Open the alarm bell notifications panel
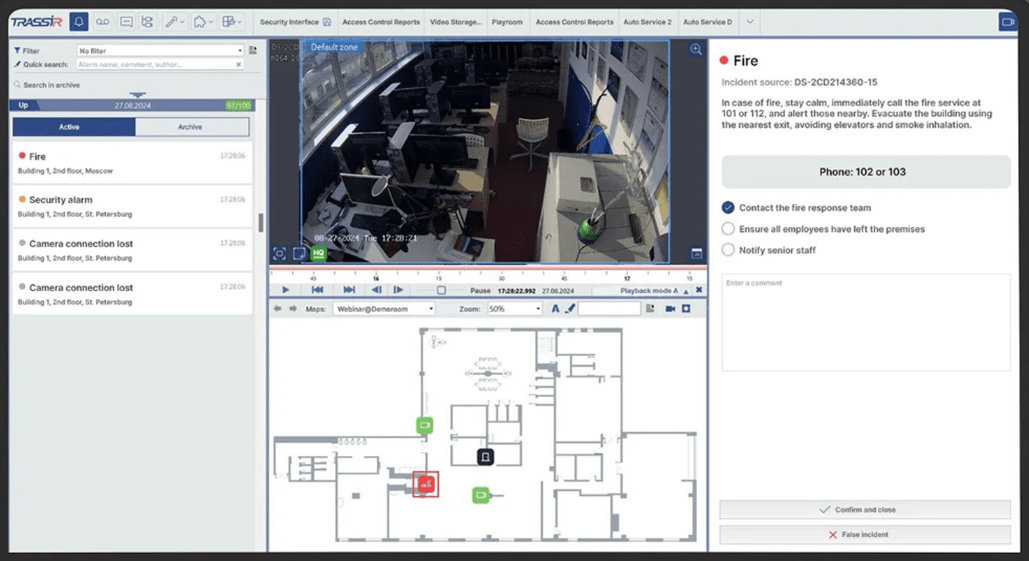 [x=77, y=21]
